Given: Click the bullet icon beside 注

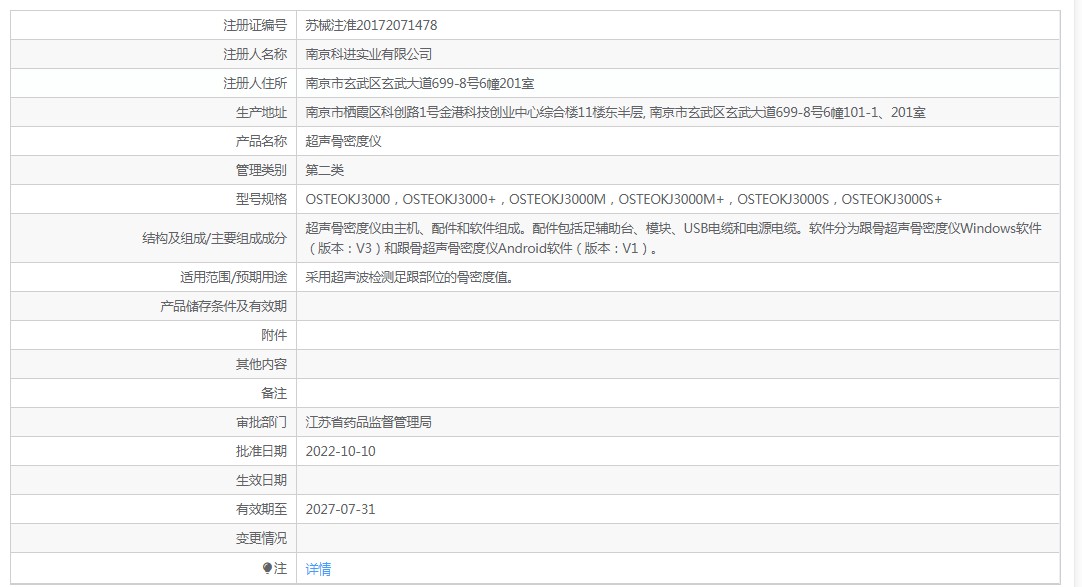Looking at the screenshot, I should (267, 568).
